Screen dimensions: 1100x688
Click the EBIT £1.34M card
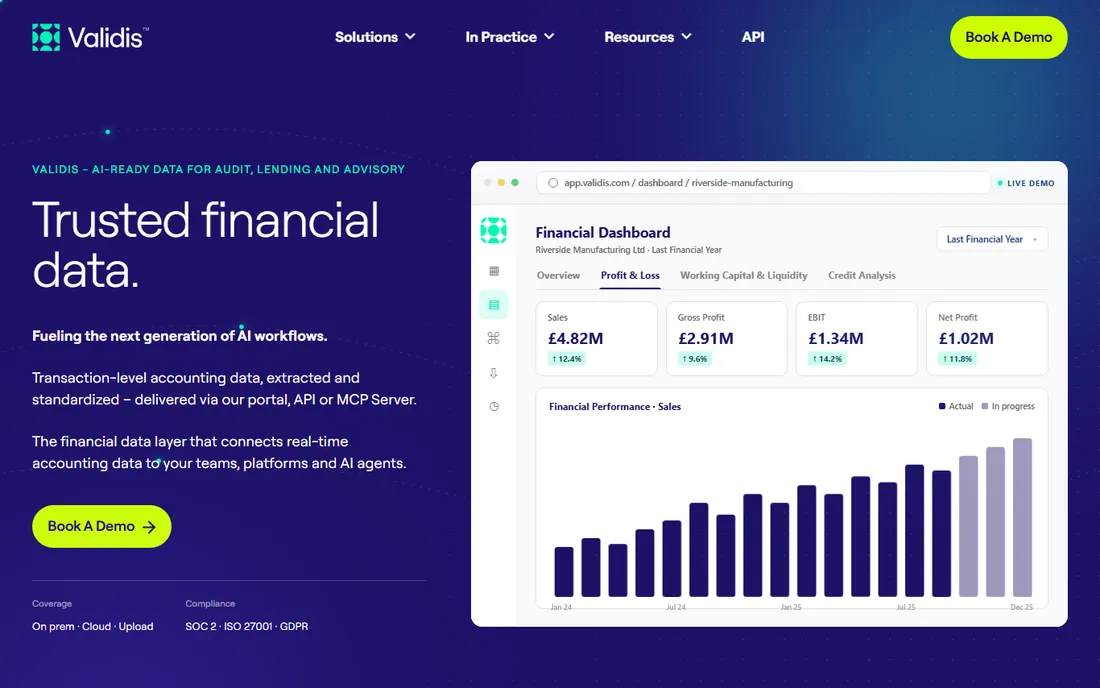click(857, 339)
